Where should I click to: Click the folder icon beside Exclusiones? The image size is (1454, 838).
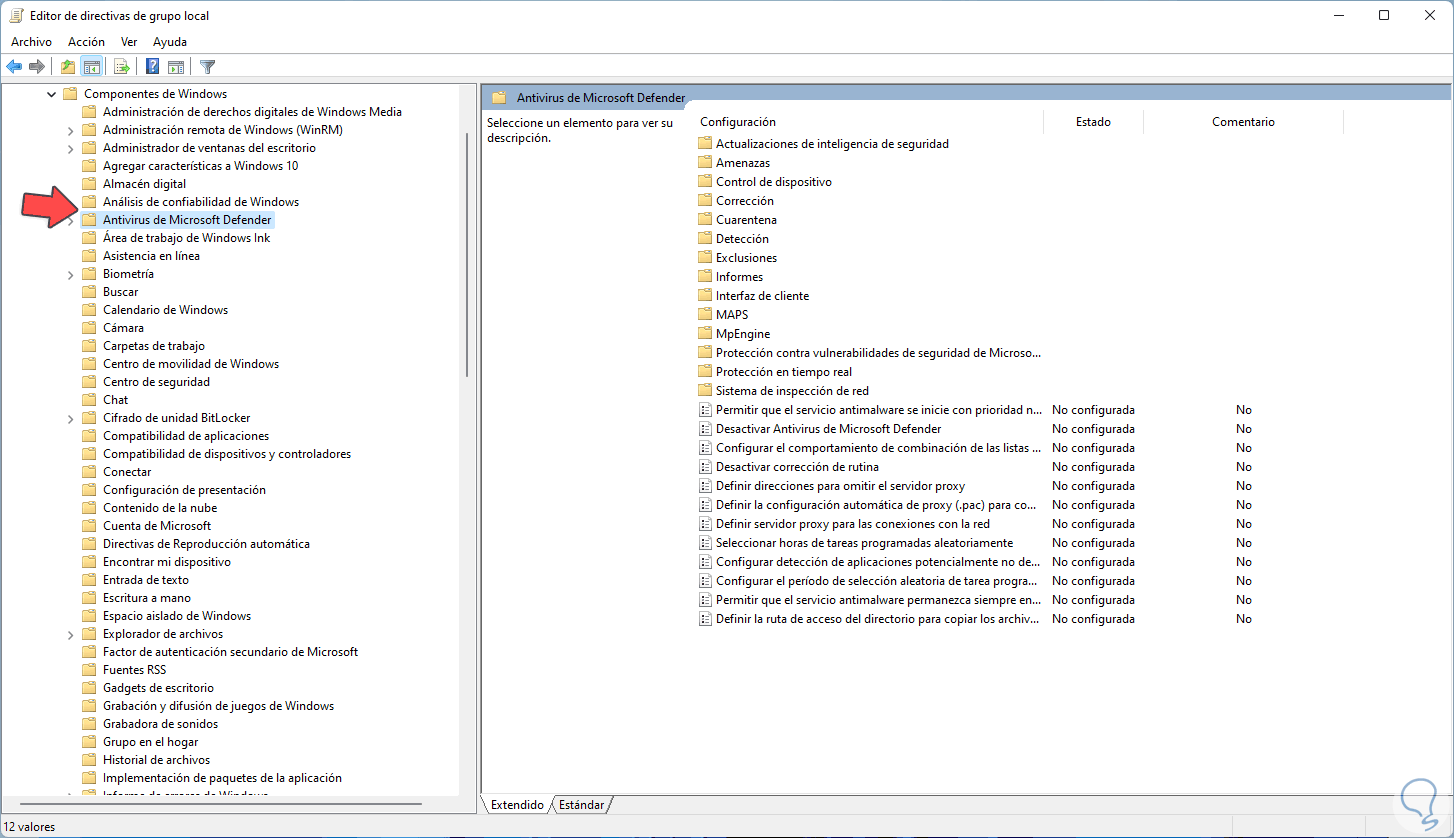[x=705, y=258]
